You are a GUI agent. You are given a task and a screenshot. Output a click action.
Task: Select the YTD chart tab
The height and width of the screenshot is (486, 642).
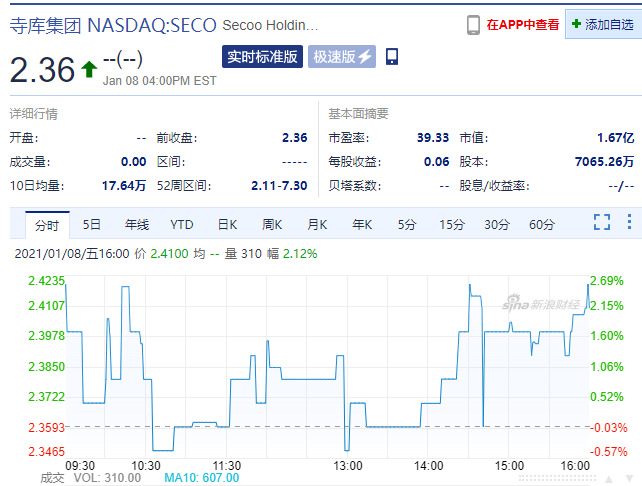(182, 225)
